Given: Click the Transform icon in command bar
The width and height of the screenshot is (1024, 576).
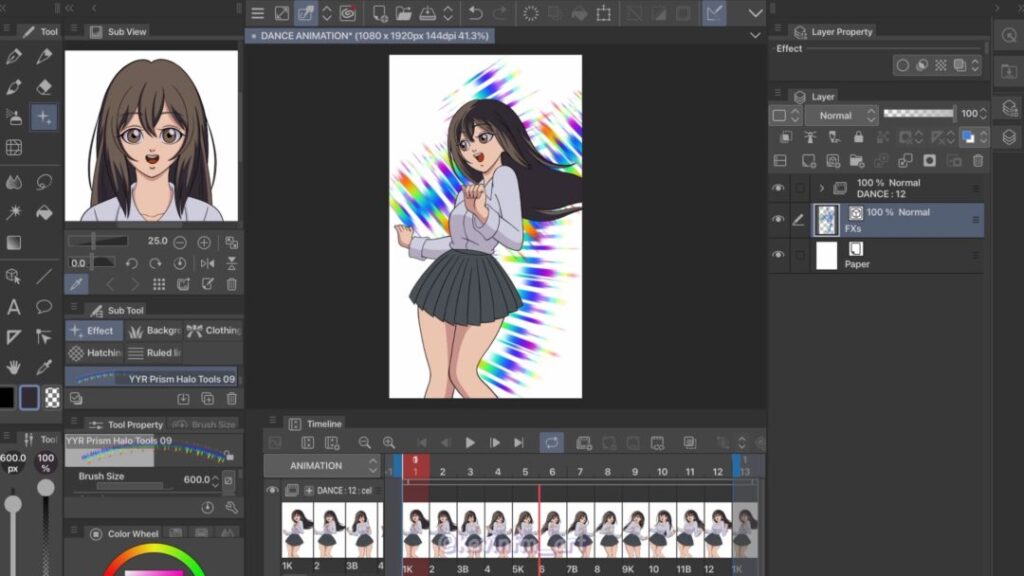Looking at the screenshot, I should [x=603, y=13].
